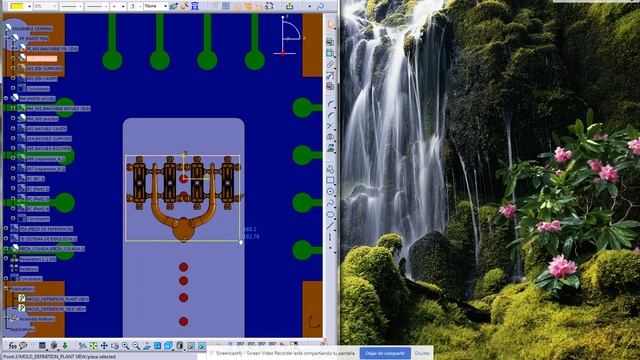Toggle the Hide/Show icon in bottom toolbar
640x360 pixels.
pos(191,346)
